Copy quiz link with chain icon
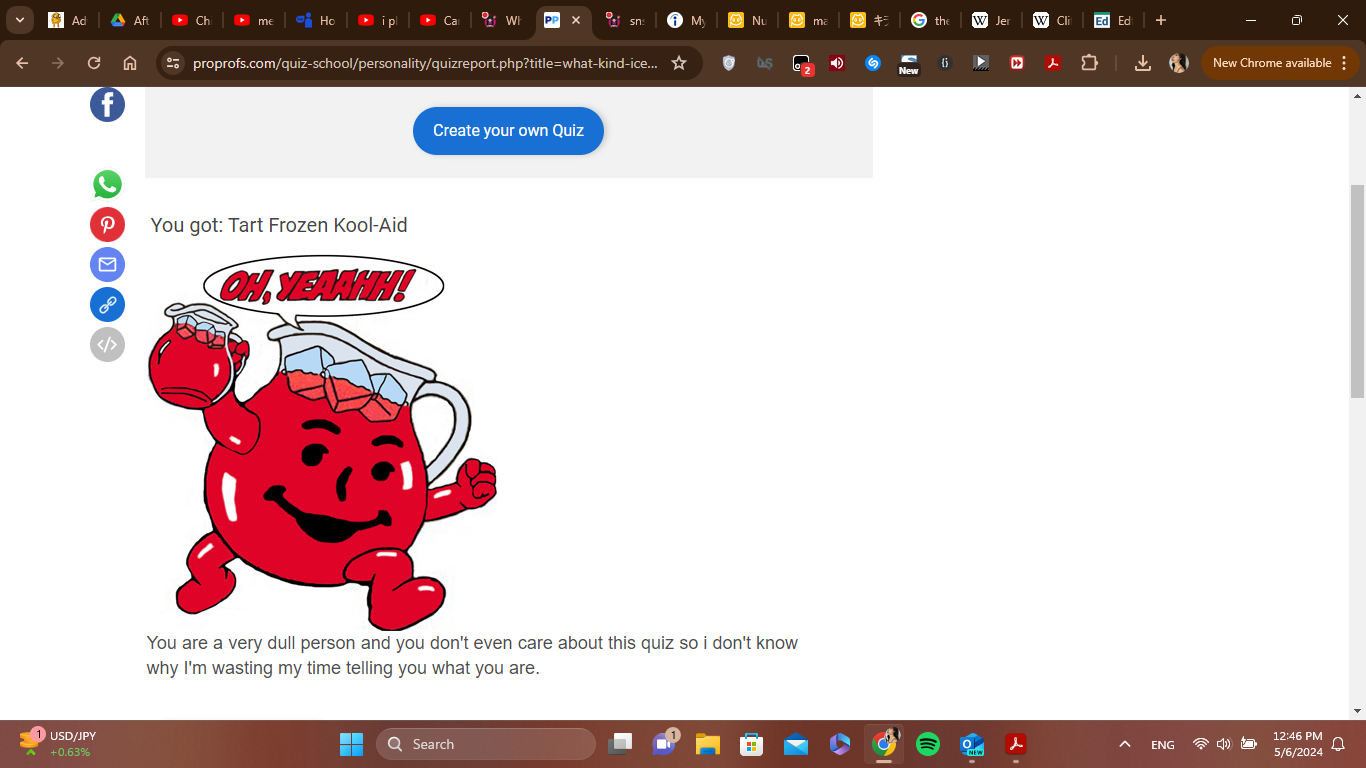Screen dimensions: 1366x768 coord(107,304)
